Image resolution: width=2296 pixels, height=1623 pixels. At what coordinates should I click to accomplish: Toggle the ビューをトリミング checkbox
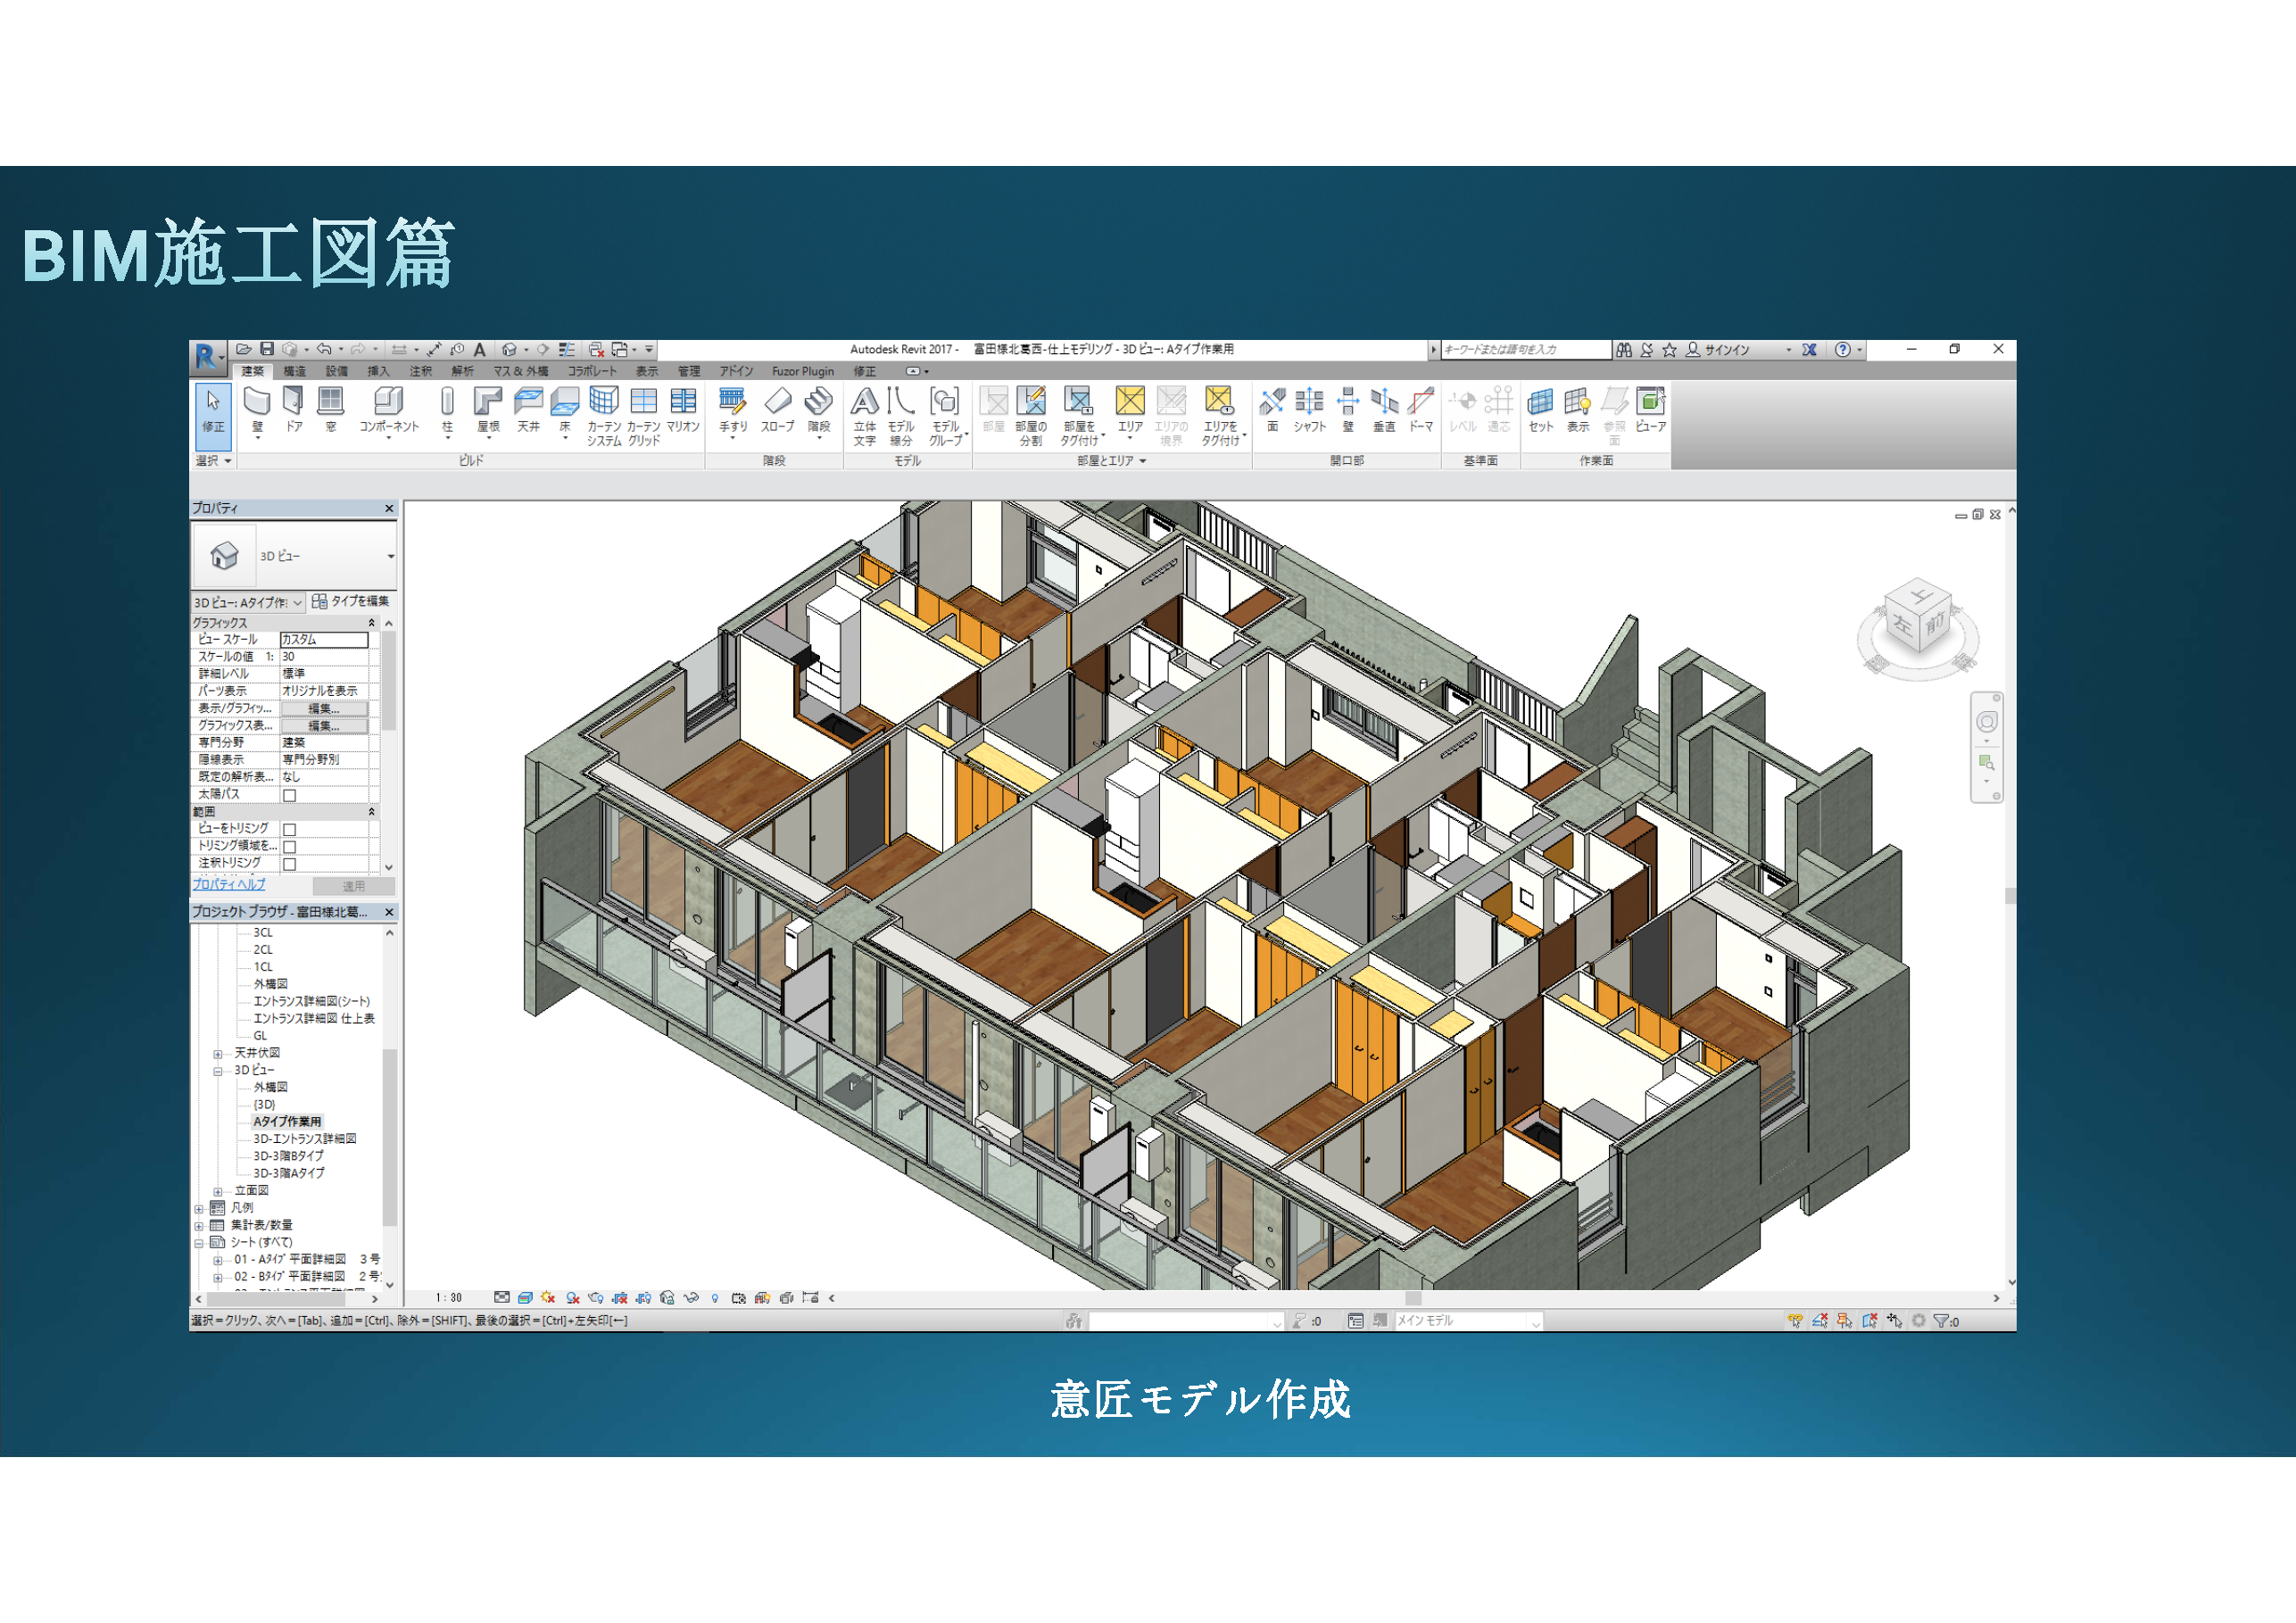coord(290,830)
